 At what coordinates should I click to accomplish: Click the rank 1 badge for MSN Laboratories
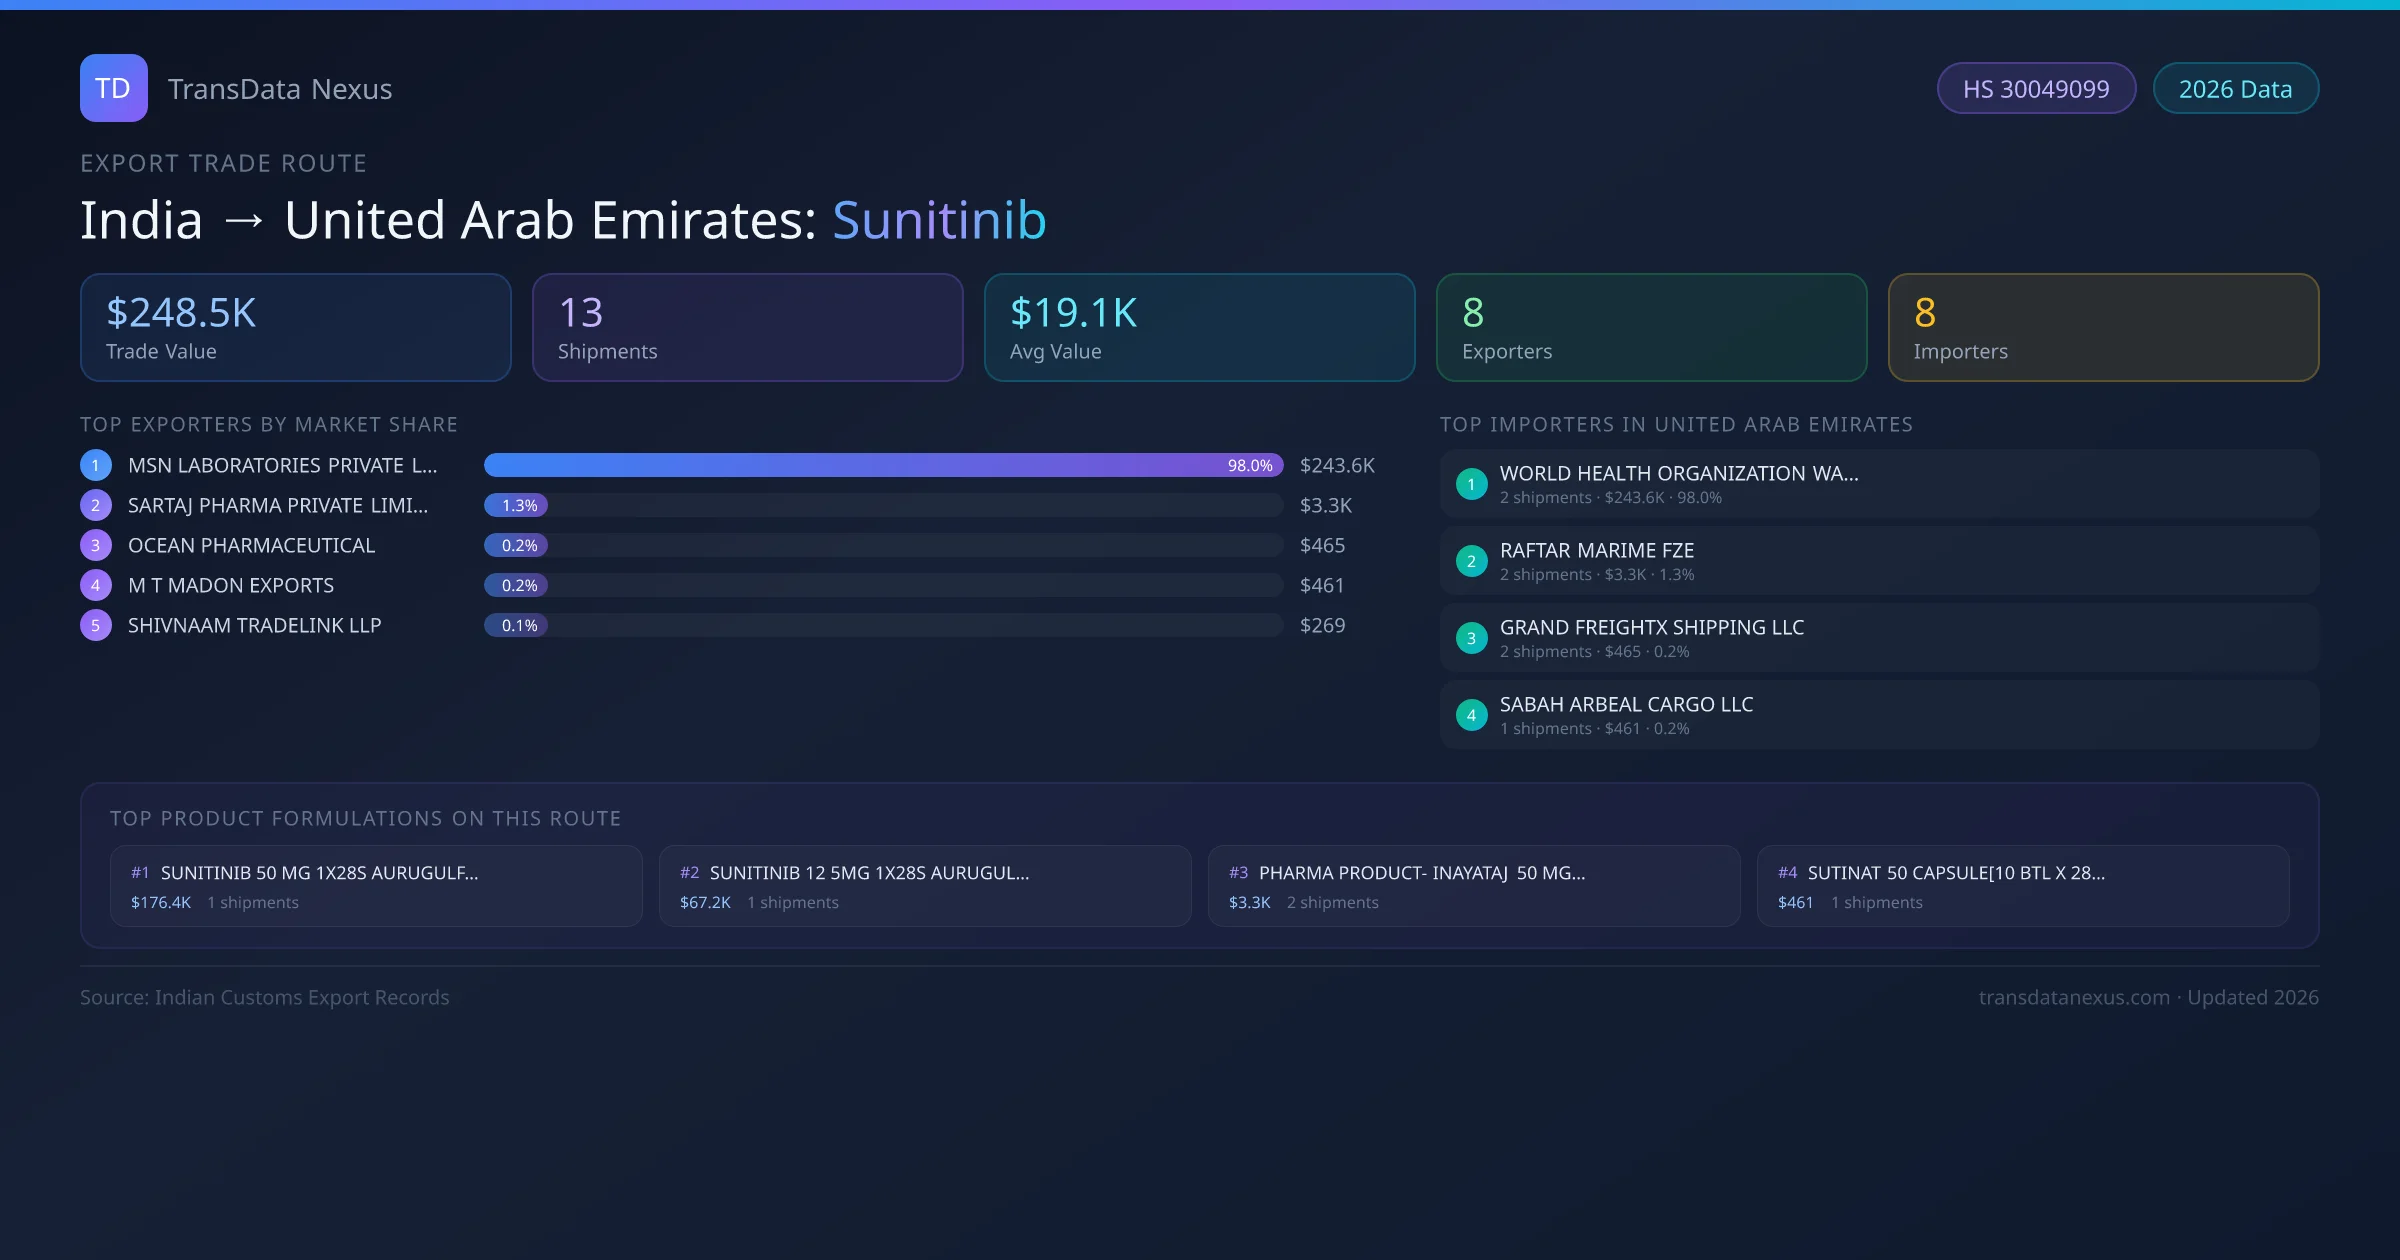tap(96, 465)
